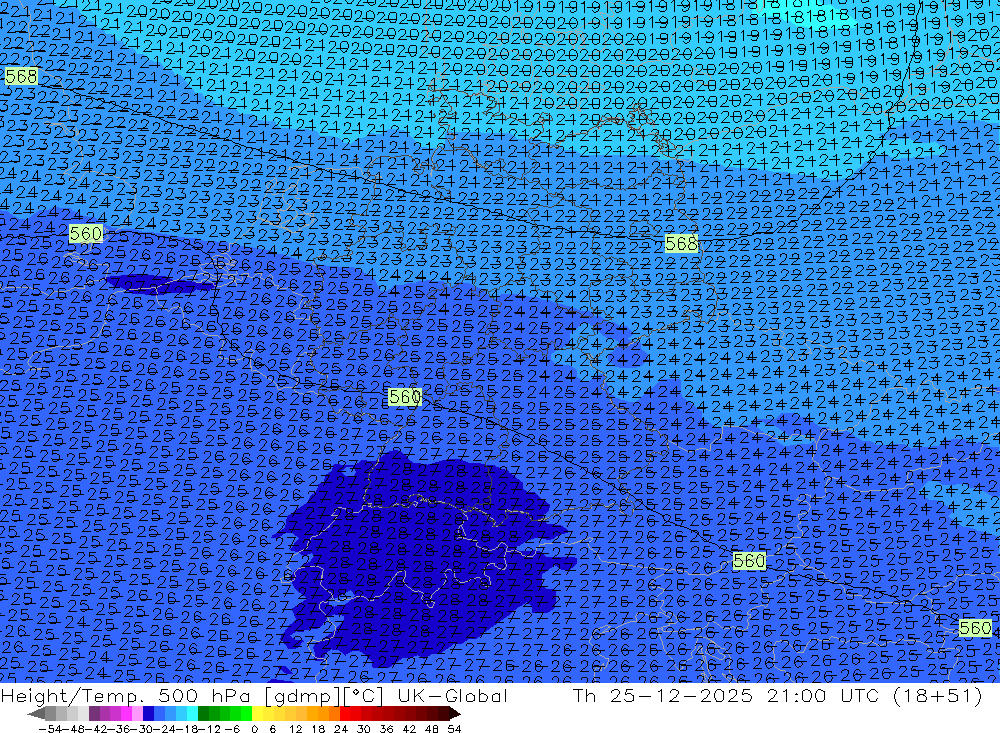The width and height of the screenshot is (1000, 733).
Task: Click the cyan -18 swatch in the legend
Action: tap(192, 714)
